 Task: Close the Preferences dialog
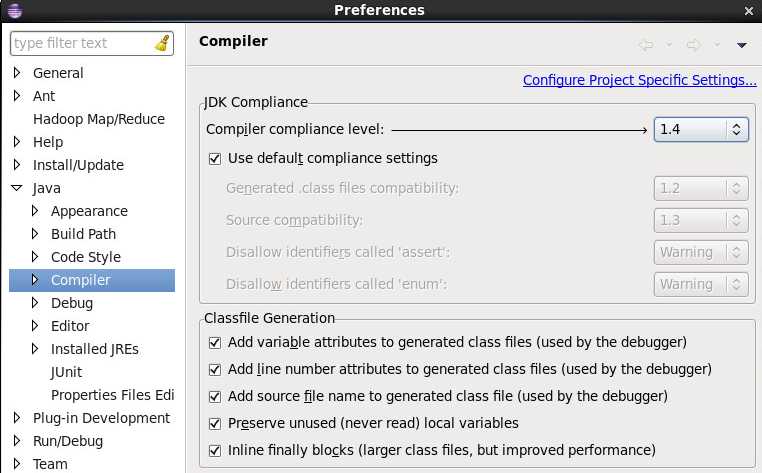[x=749, y=11]
